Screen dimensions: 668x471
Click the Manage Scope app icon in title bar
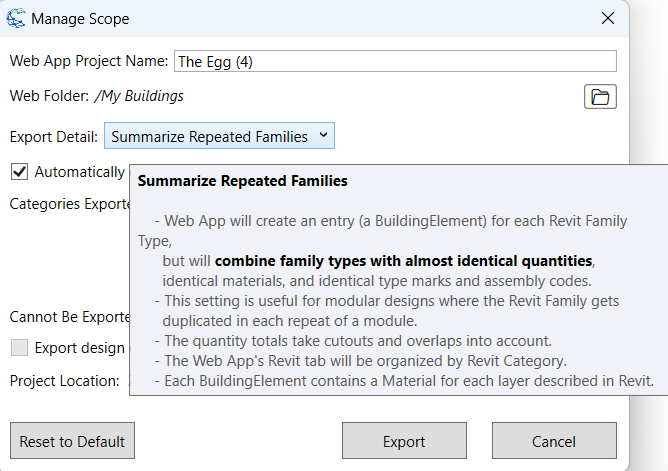click(16, 18)
